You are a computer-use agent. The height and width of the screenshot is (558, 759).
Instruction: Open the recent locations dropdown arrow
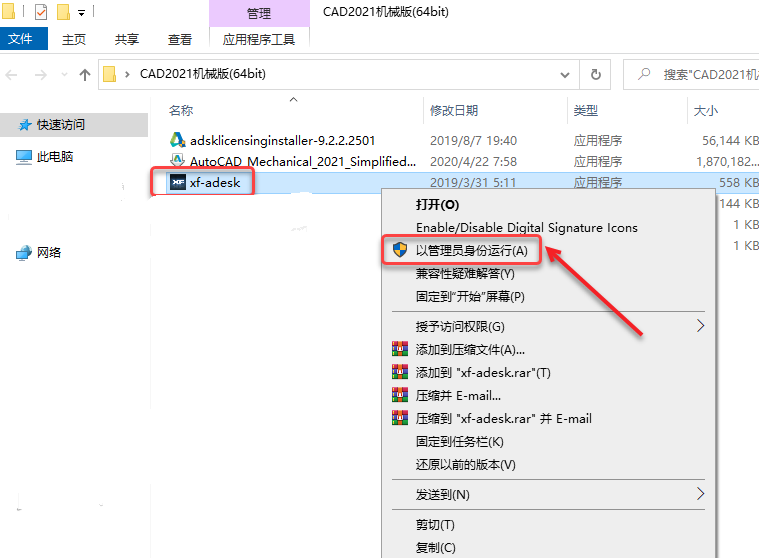(64, 75)
